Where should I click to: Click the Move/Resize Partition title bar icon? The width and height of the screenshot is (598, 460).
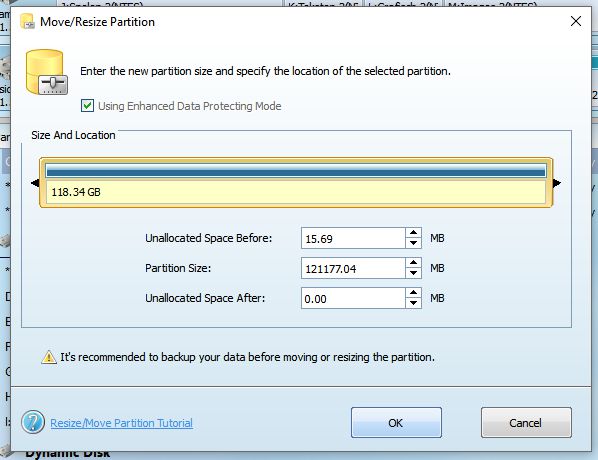pos(27,21)
